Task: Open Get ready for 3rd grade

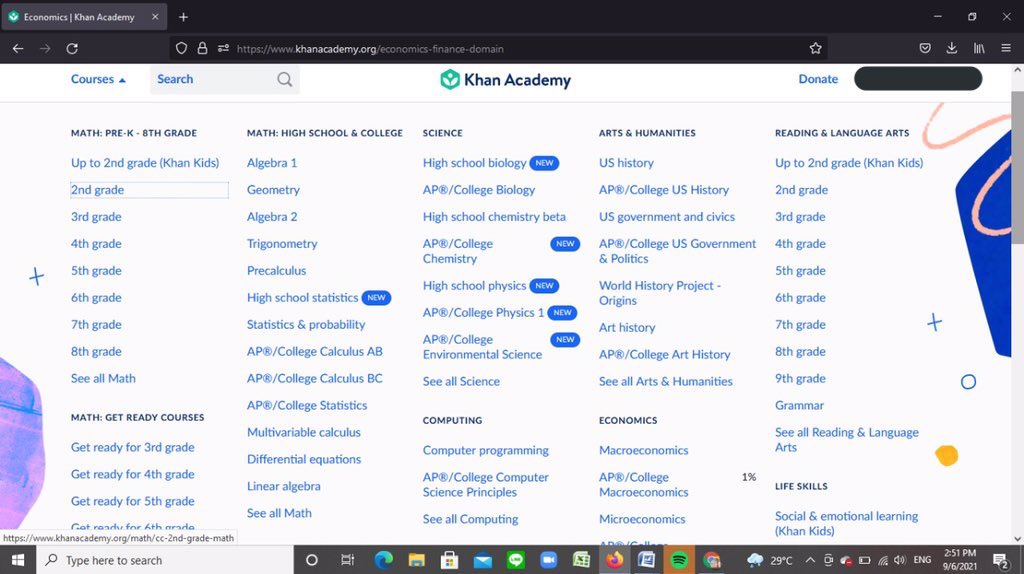Action: [x=133, y=447]
